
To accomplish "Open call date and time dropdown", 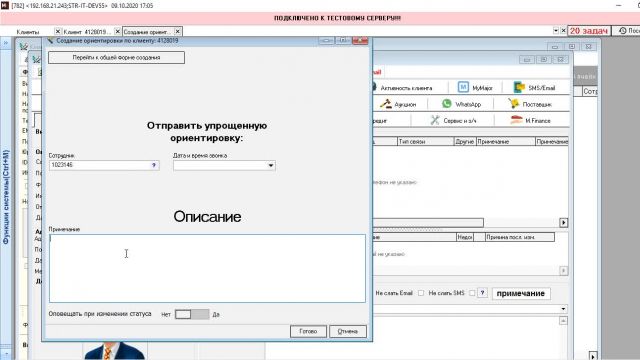I will tap(271, 165).
